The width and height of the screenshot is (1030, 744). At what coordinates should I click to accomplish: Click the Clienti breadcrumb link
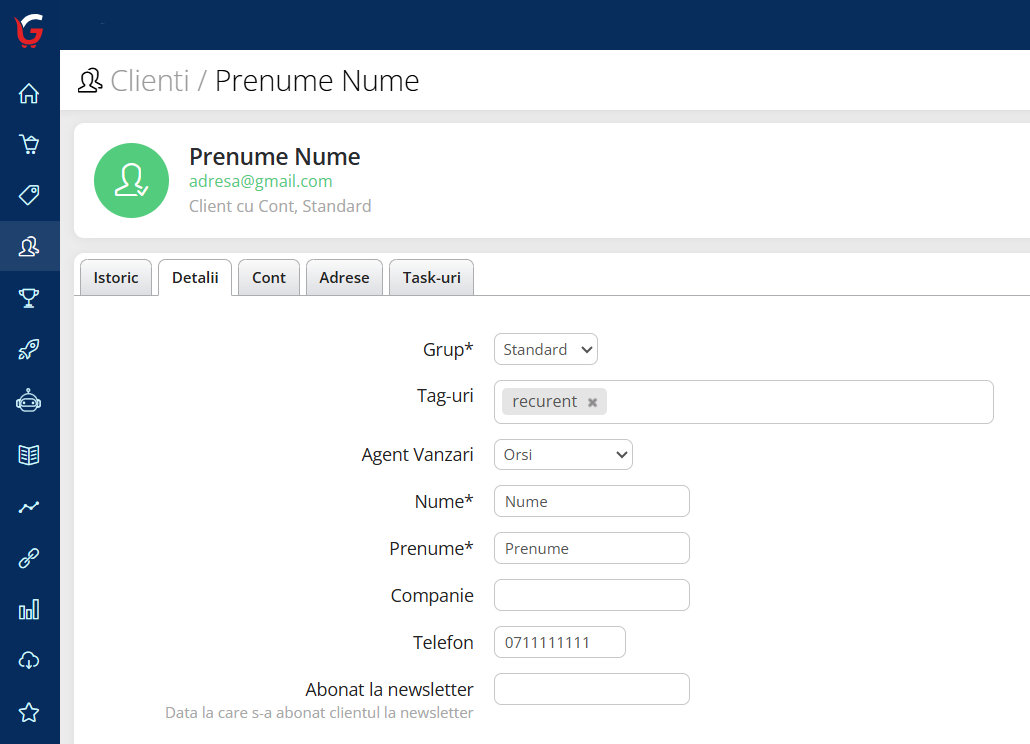(x=149, y=81)
